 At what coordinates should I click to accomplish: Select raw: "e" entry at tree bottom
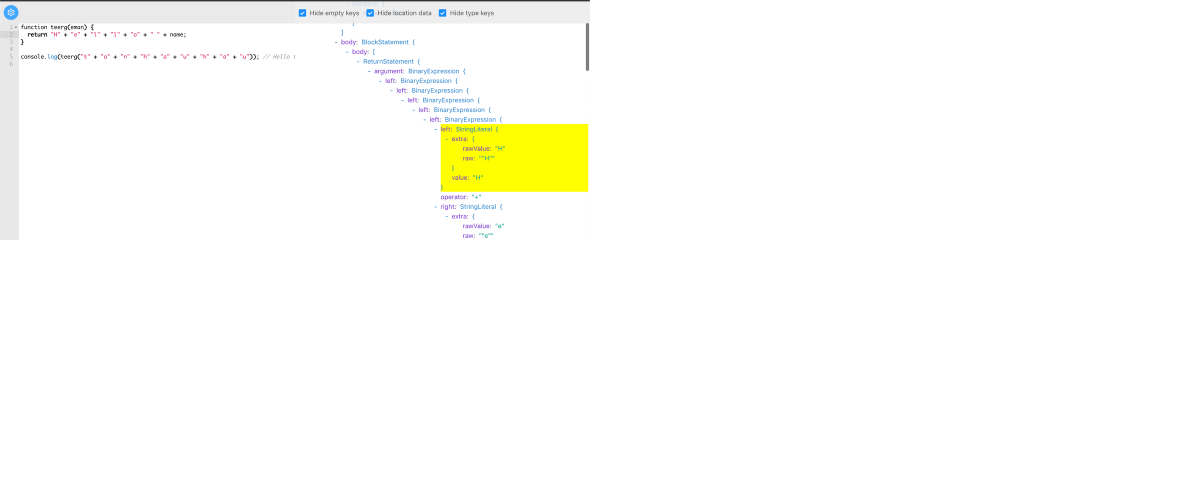click(478, 235)
